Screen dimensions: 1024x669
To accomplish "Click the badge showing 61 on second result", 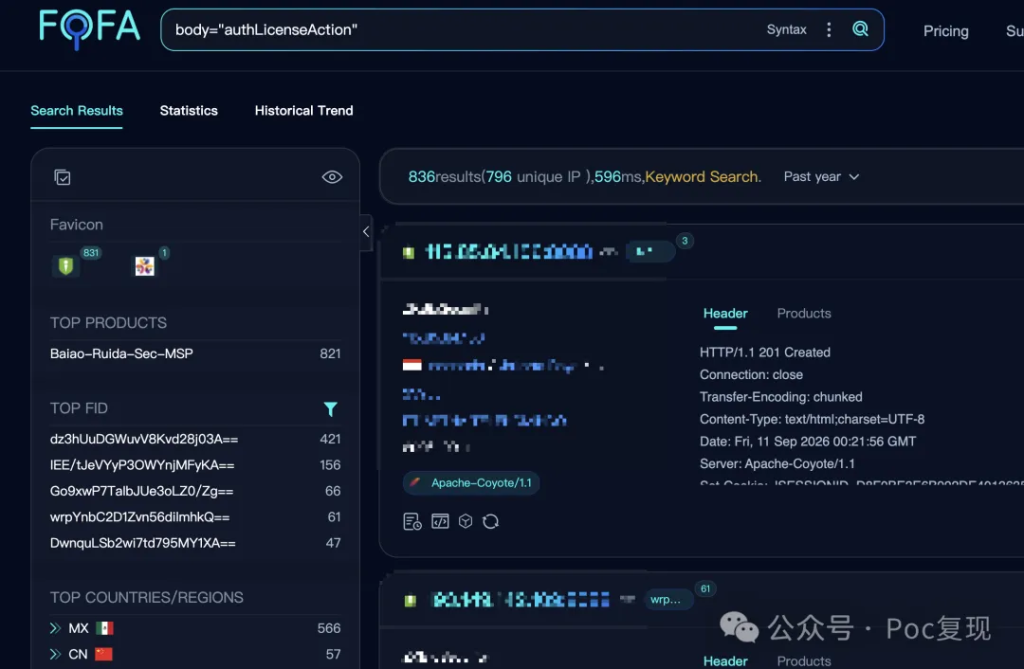I will (x=705, y=589).
